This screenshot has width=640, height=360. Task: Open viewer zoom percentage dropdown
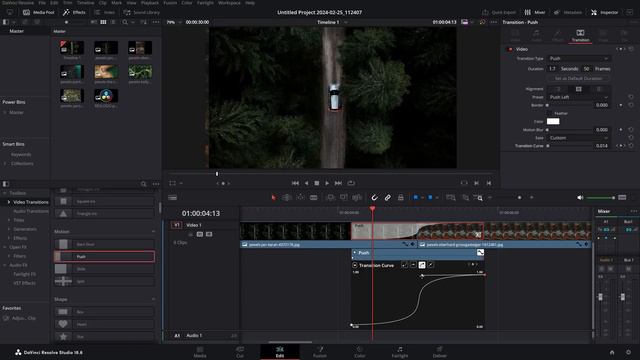[x=173, y=22]
